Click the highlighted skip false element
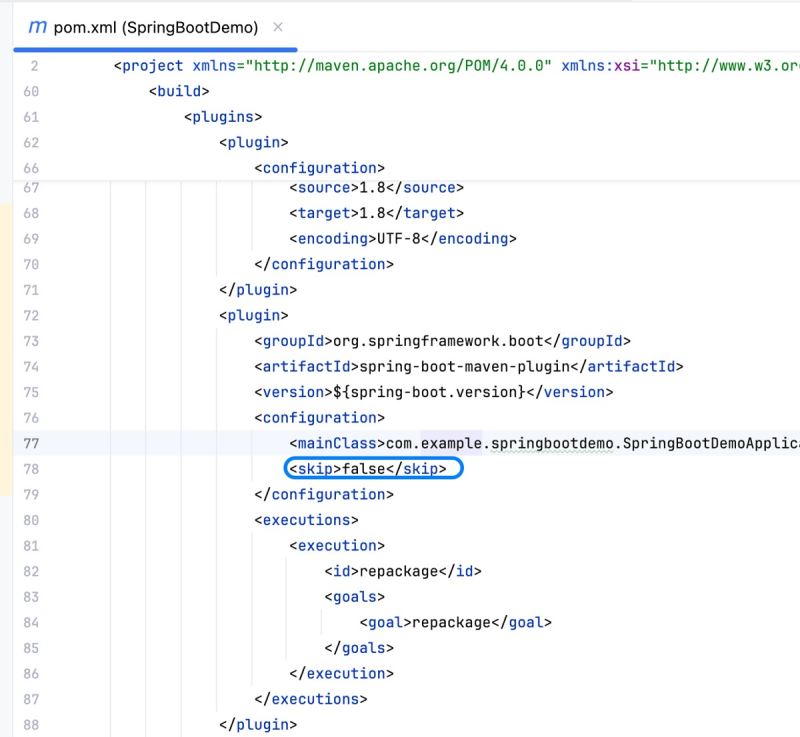Viewport: 800px width, 737px height. (x=373, y=469)
